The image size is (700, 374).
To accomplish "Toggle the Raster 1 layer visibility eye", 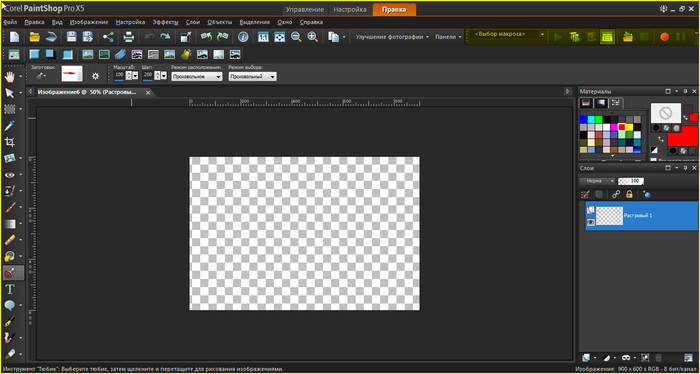I will (x=590, y=221).
